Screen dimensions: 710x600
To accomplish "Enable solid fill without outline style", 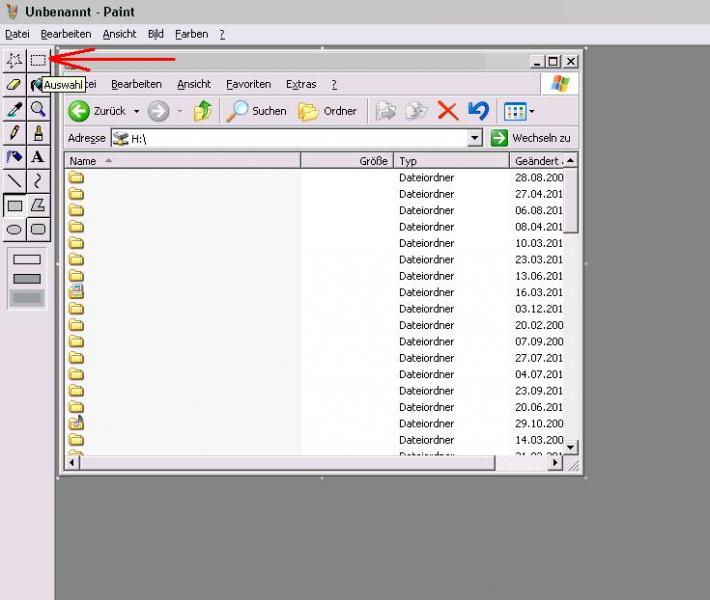I will point(27,297).
